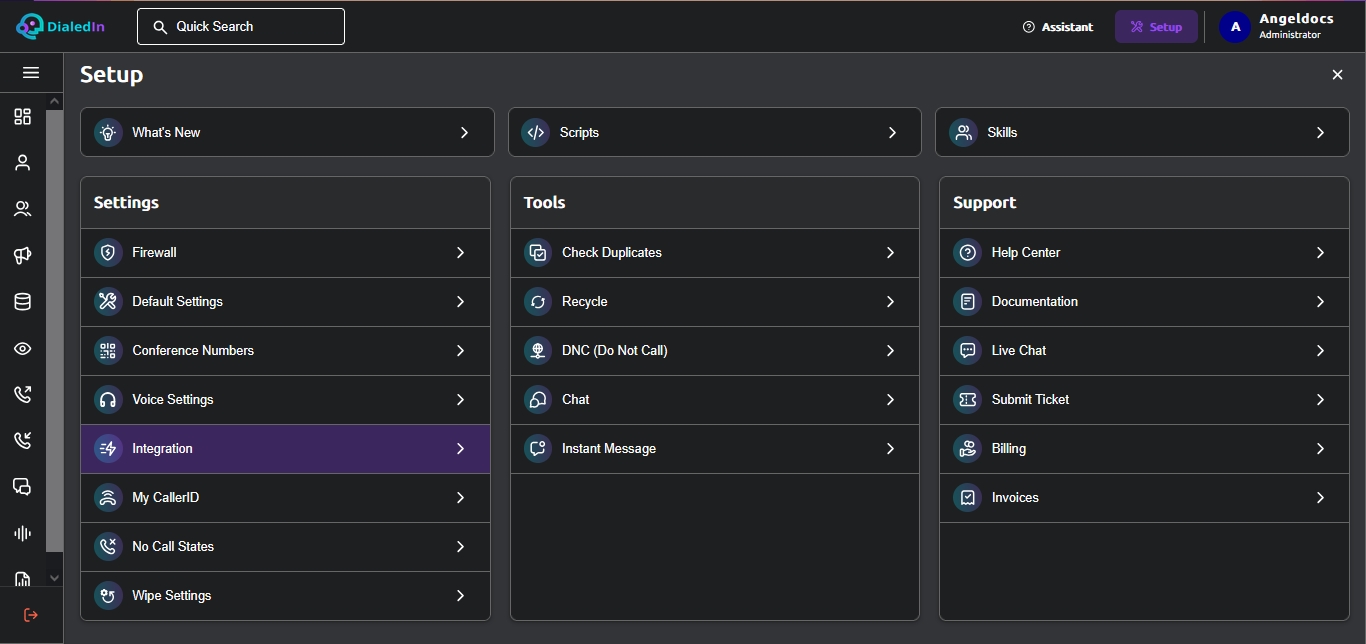
Task: Toggle the hamburger menu in sidebar
Action: point(31,73)
